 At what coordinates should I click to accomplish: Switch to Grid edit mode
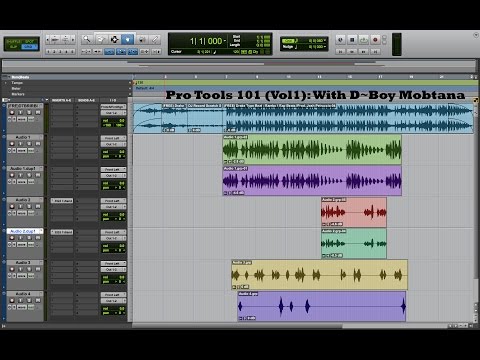(x=30, y=47)
